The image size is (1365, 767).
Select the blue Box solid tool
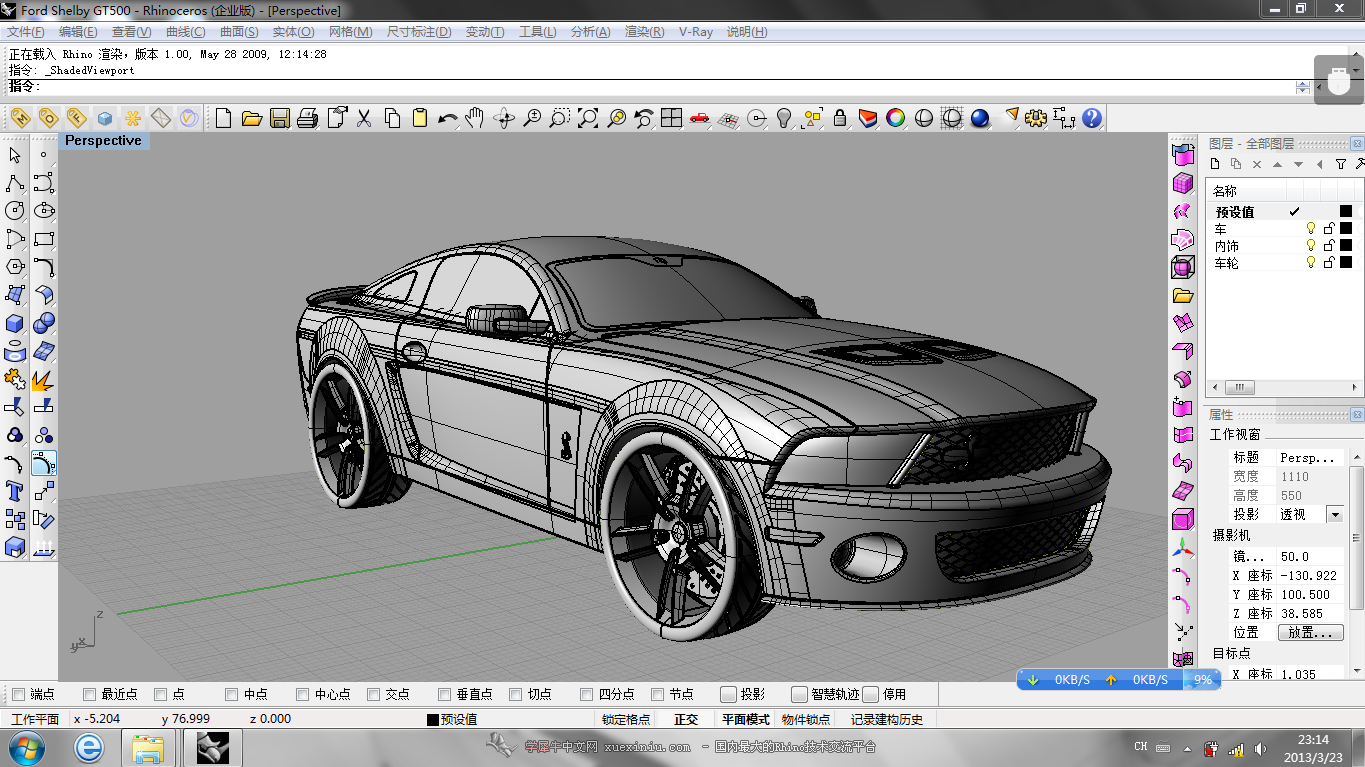[x=15, y=323]
